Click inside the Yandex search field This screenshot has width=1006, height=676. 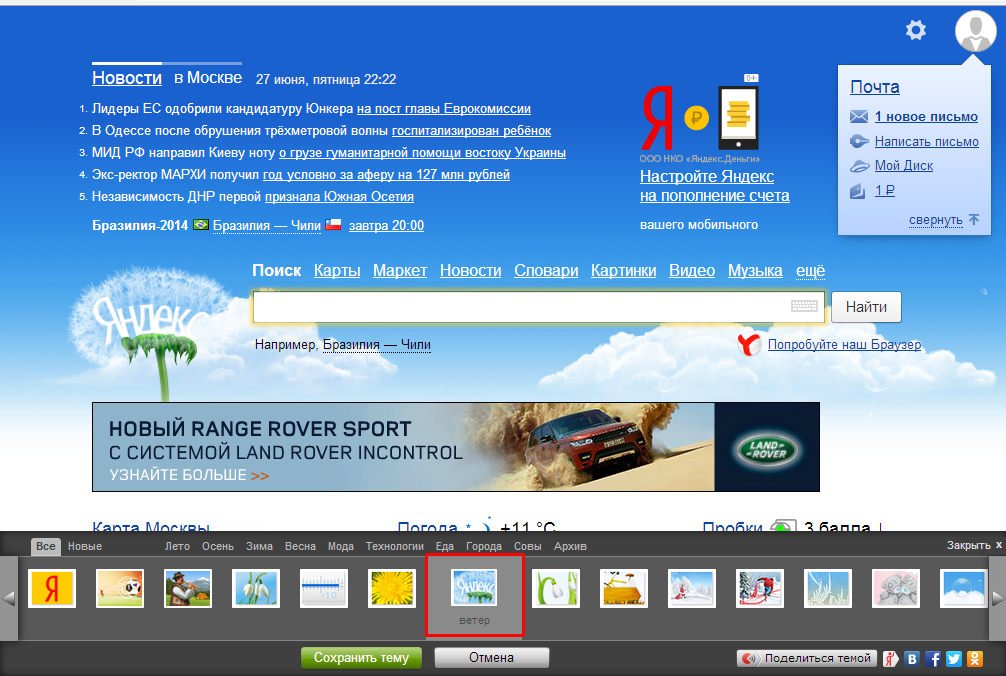[x=520, y=307]
